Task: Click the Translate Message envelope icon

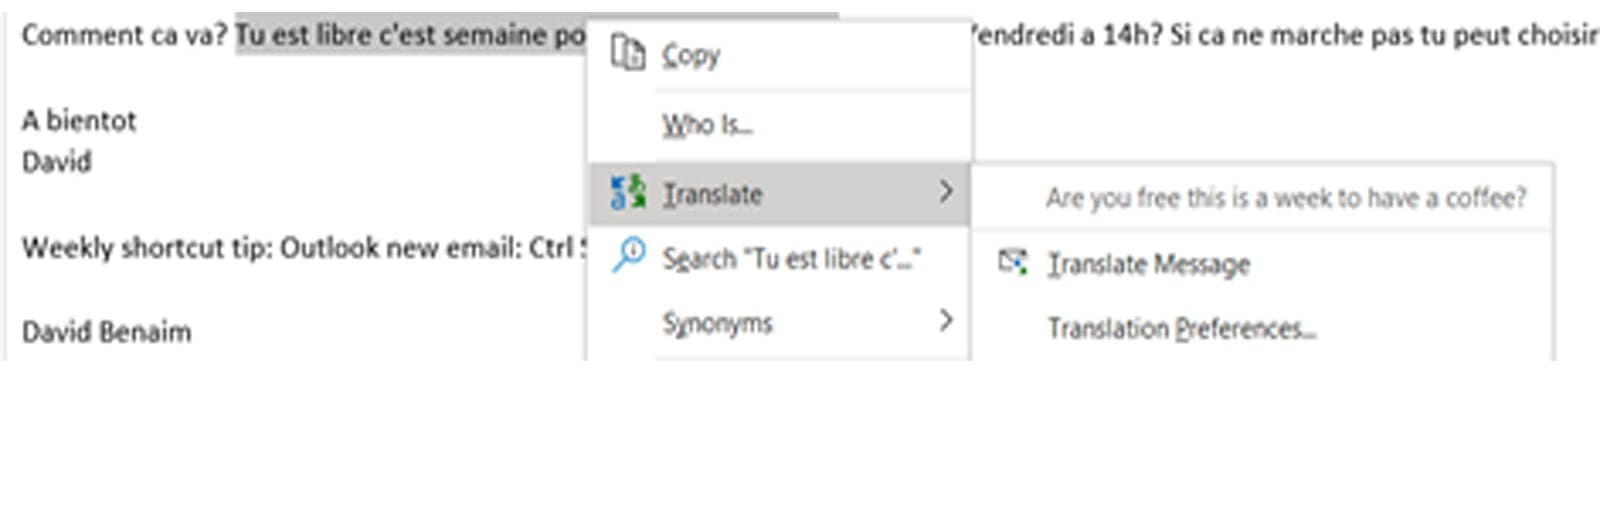Action: tap(1012, 263)
